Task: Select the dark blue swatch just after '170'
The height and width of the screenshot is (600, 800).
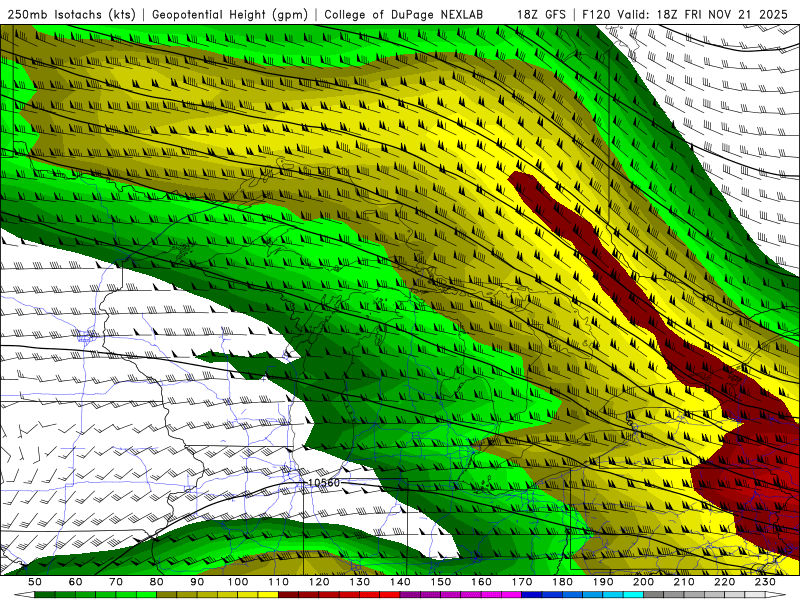Action: 532,595
